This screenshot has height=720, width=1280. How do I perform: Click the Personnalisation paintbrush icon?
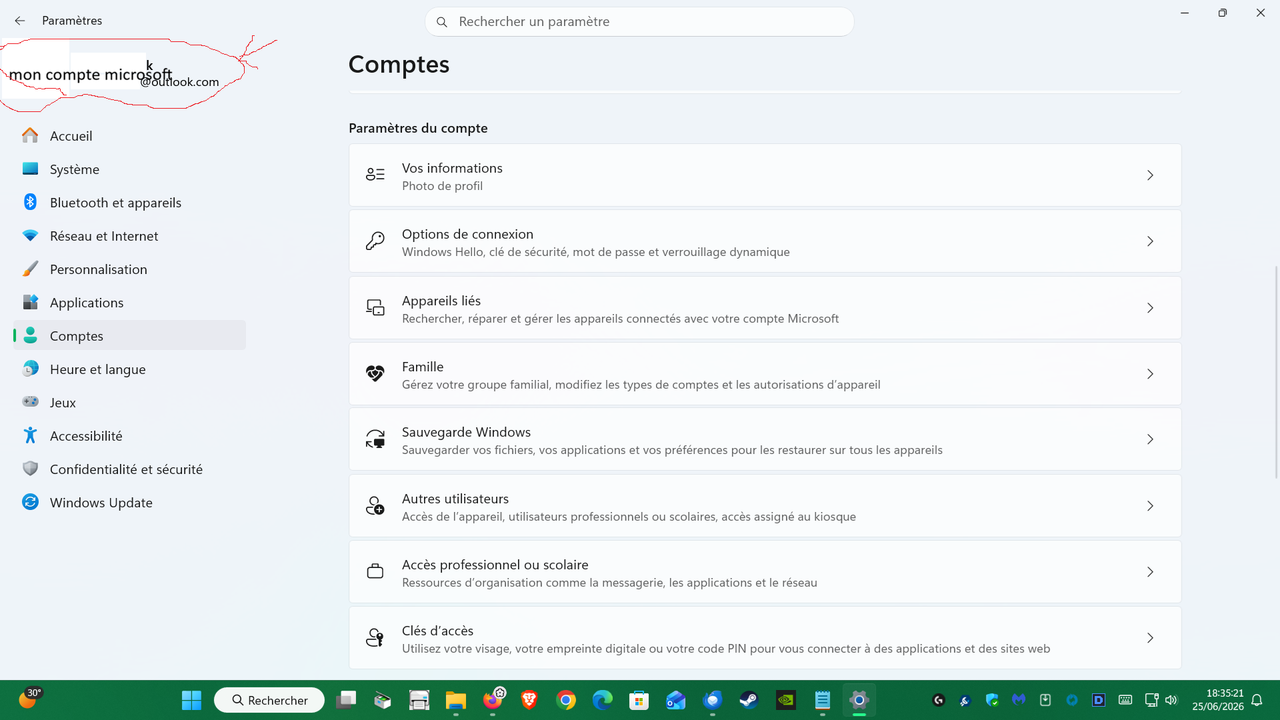tap(30, 269)
